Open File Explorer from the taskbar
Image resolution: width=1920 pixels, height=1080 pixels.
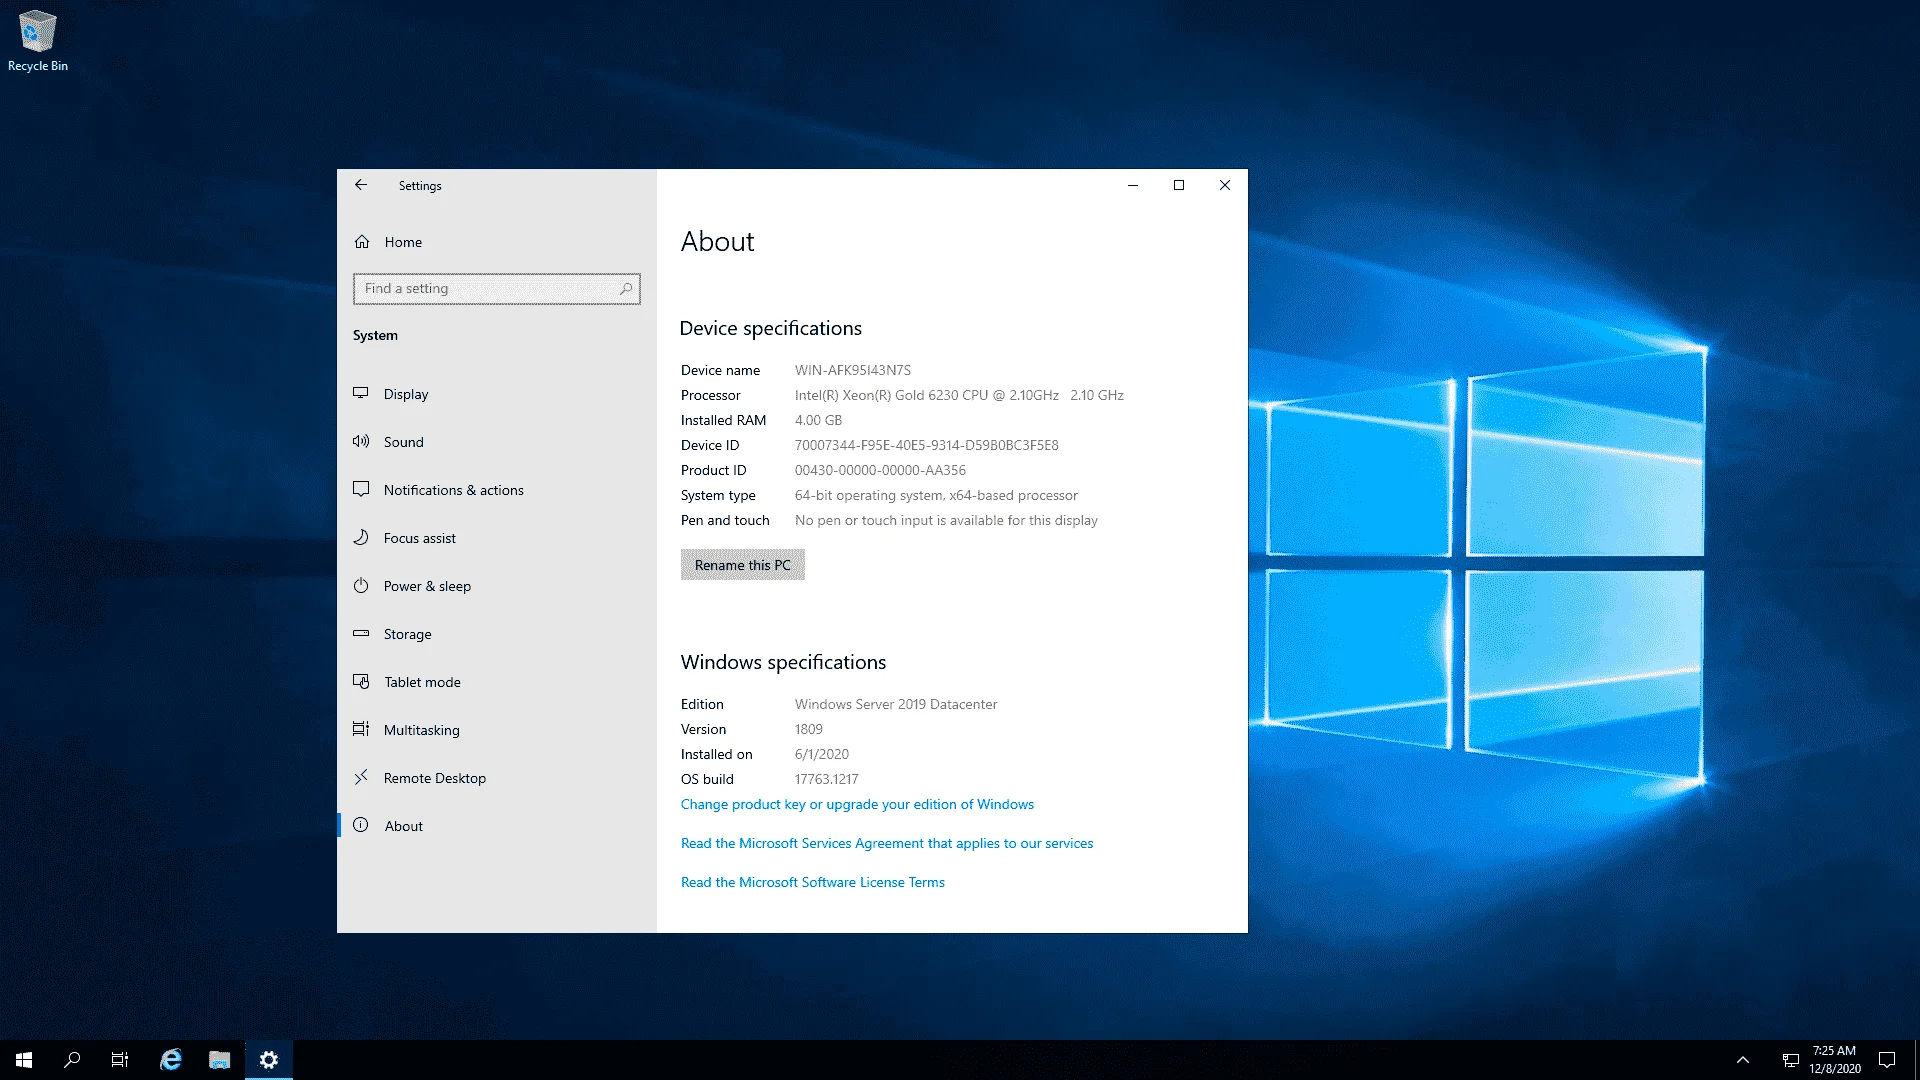(x=220, y=1060)
